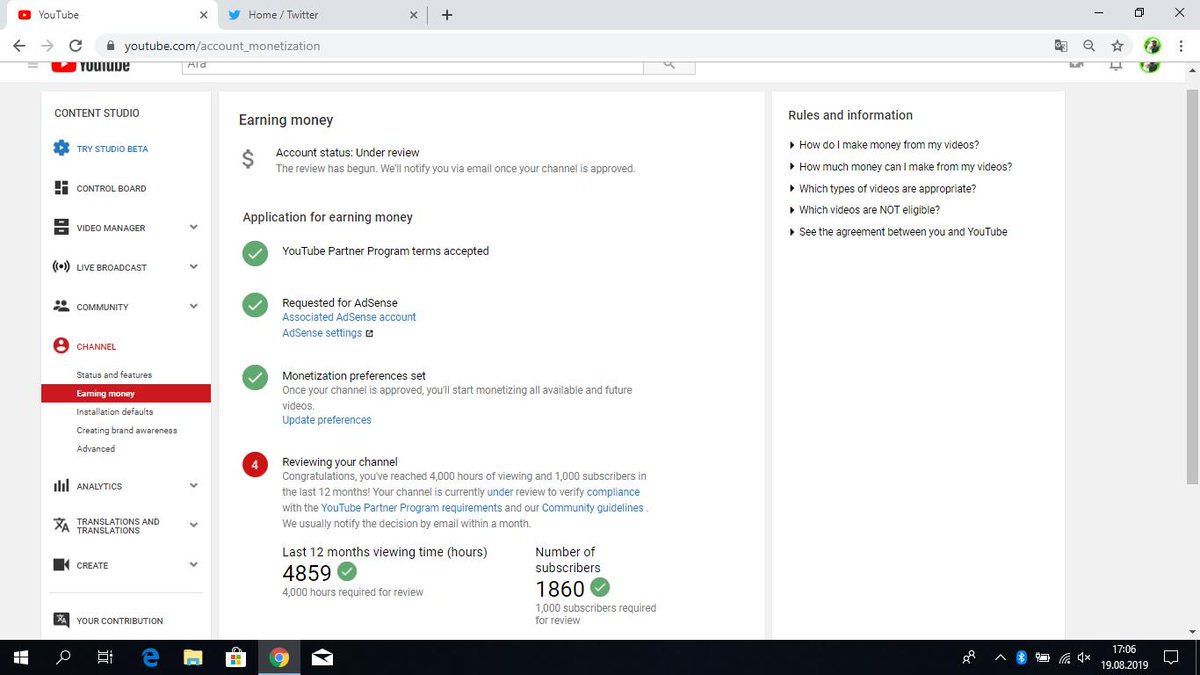Reload the page with Chrome refresh icon

tap(76, 46)
